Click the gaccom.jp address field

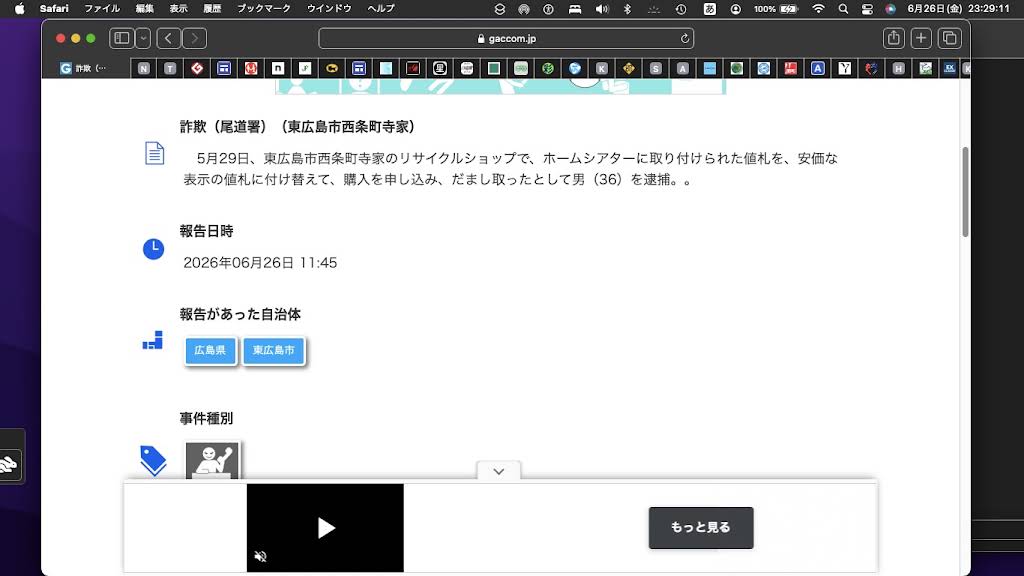point(506,39)
